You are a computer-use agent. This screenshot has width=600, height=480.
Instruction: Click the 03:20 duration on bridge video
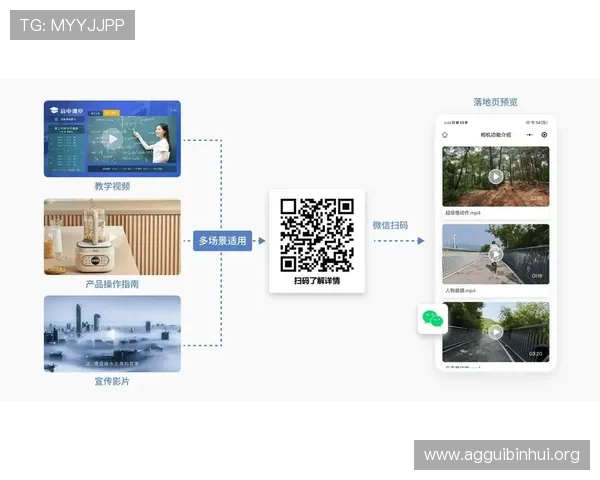pos(536,354)
